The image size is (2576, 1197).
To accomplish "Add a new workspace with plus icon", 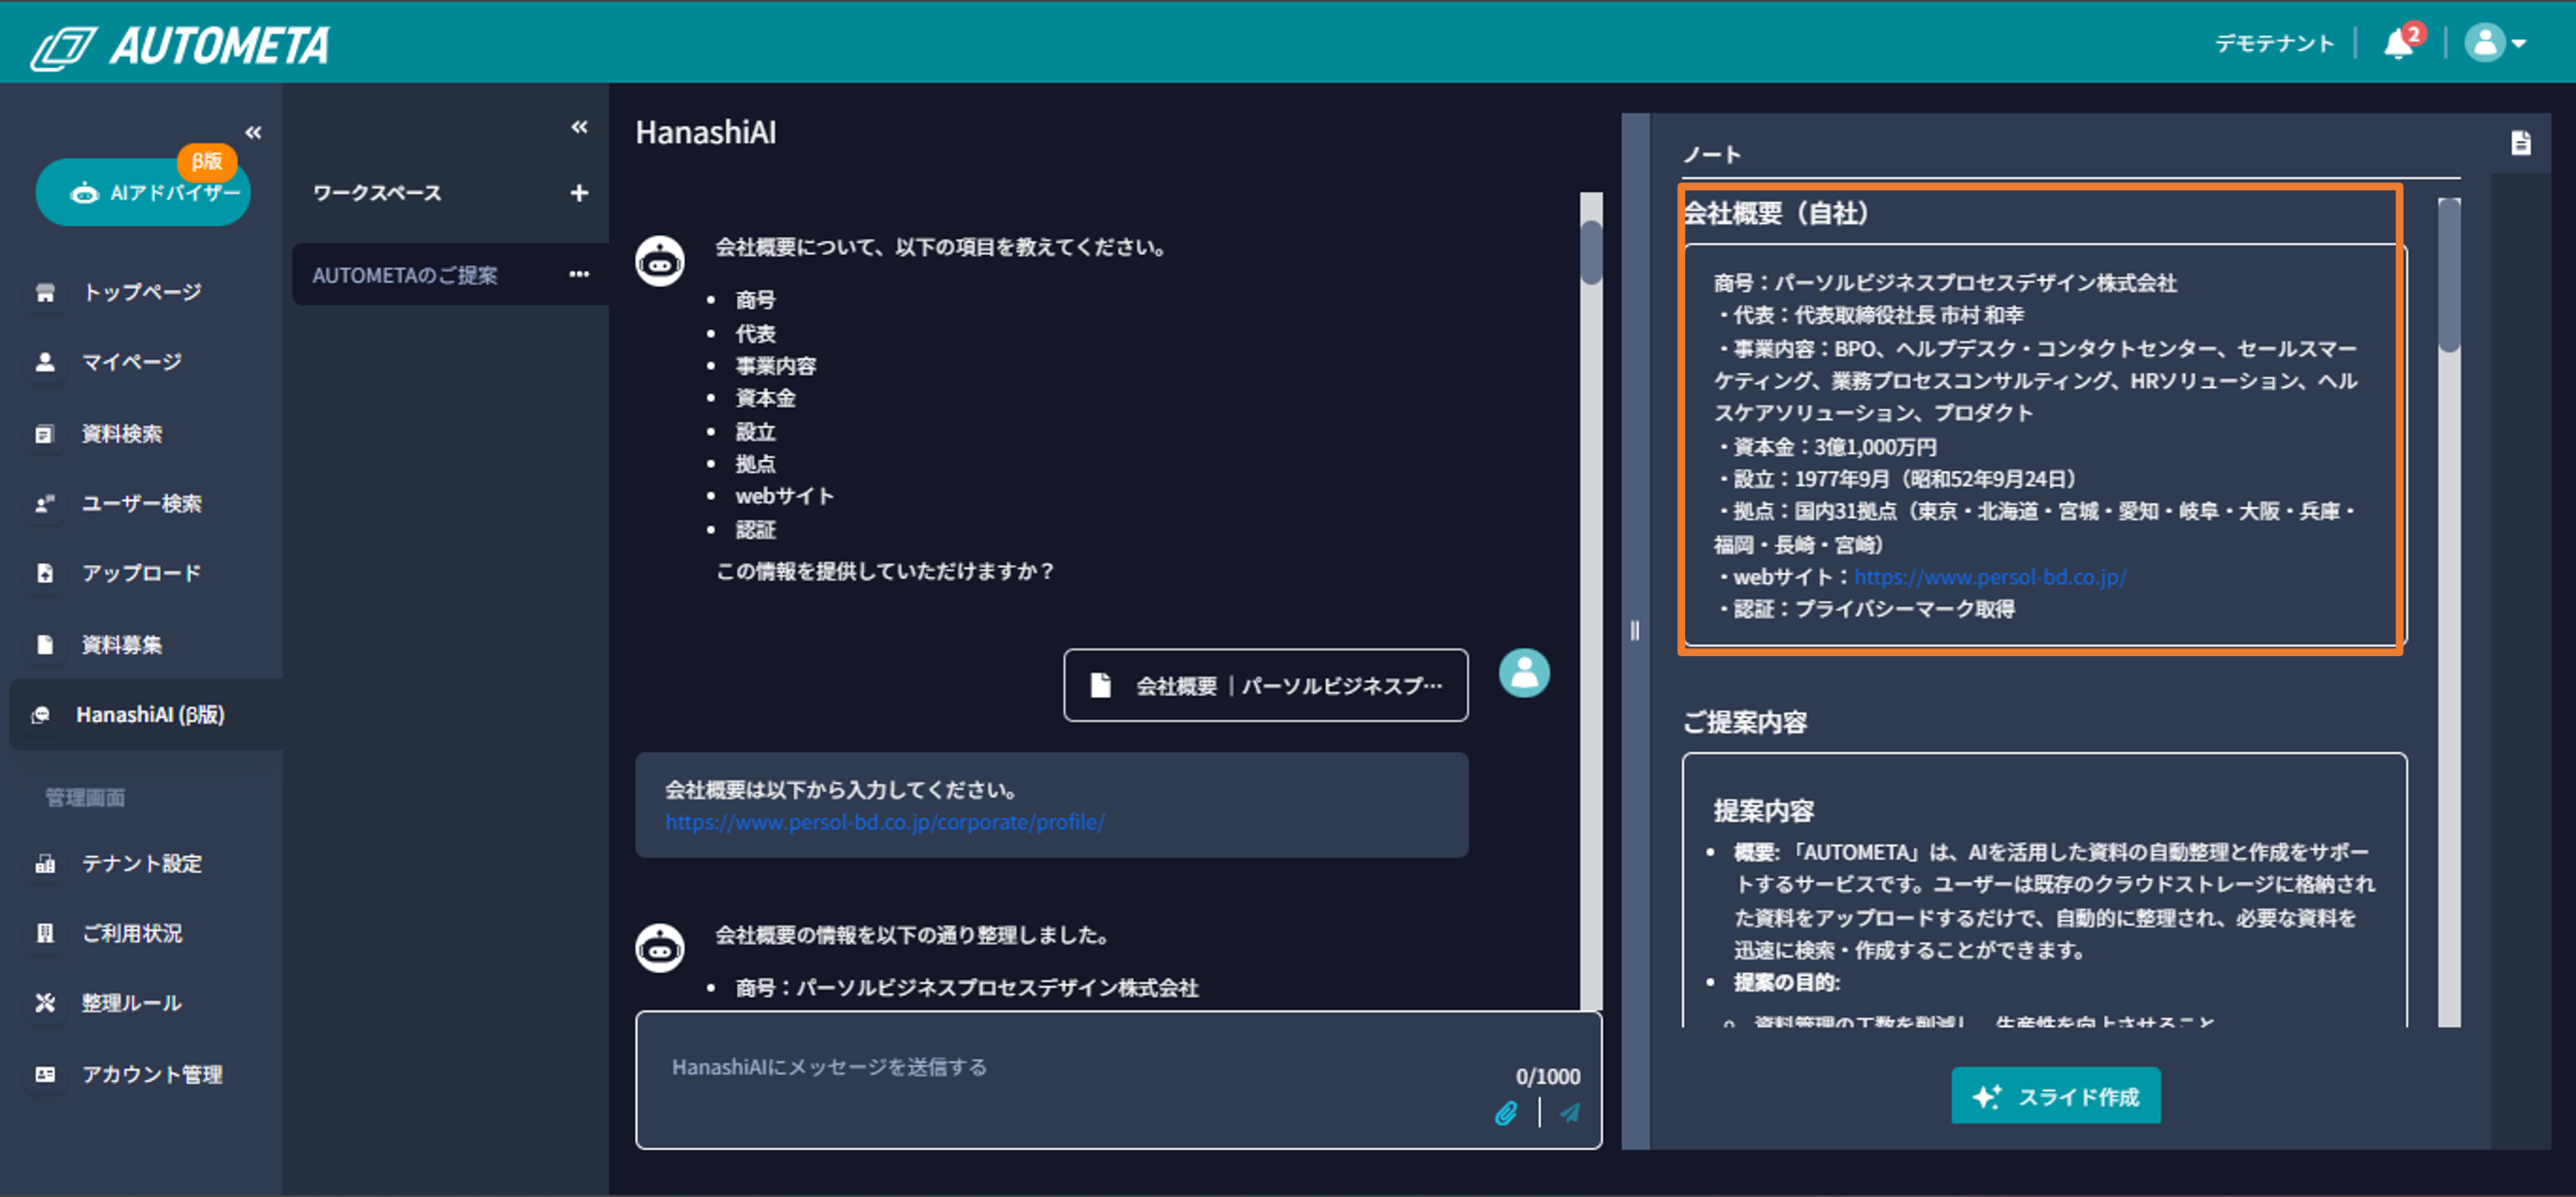I will pyautogui.click(x=579, y=193).
